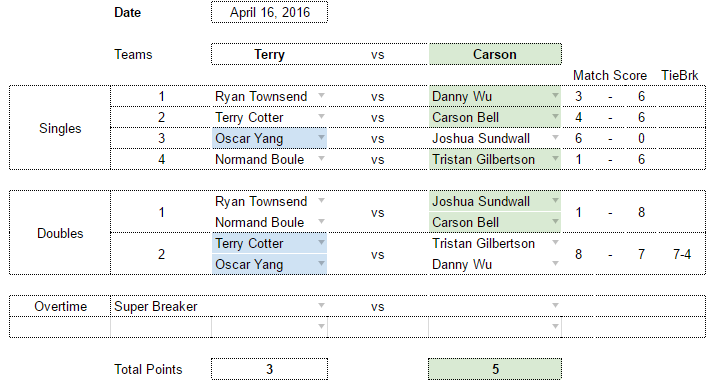The width and height of the screenshot is (710, 386).
Task: Open Normand Boule dropdown in Doubles 1
Action: [x=321, y=222]
